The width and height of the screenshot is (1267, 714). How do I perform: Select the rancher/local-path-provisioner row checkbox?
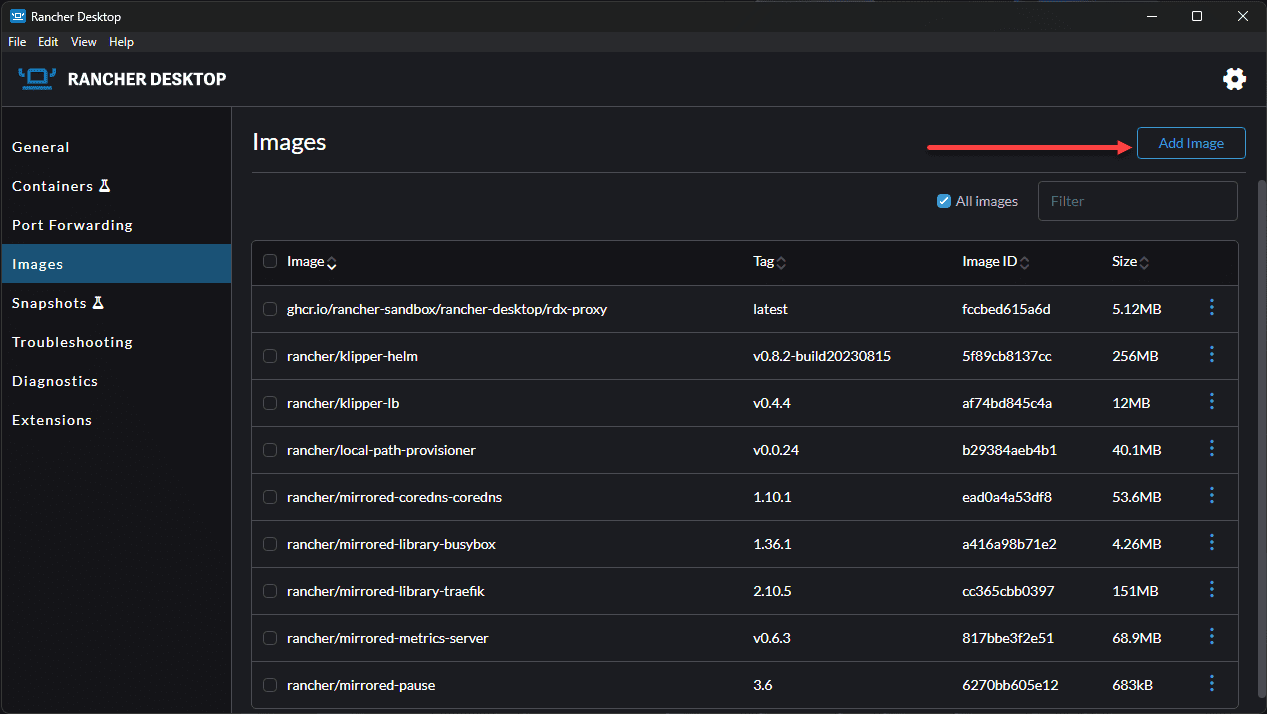[270, 450]
